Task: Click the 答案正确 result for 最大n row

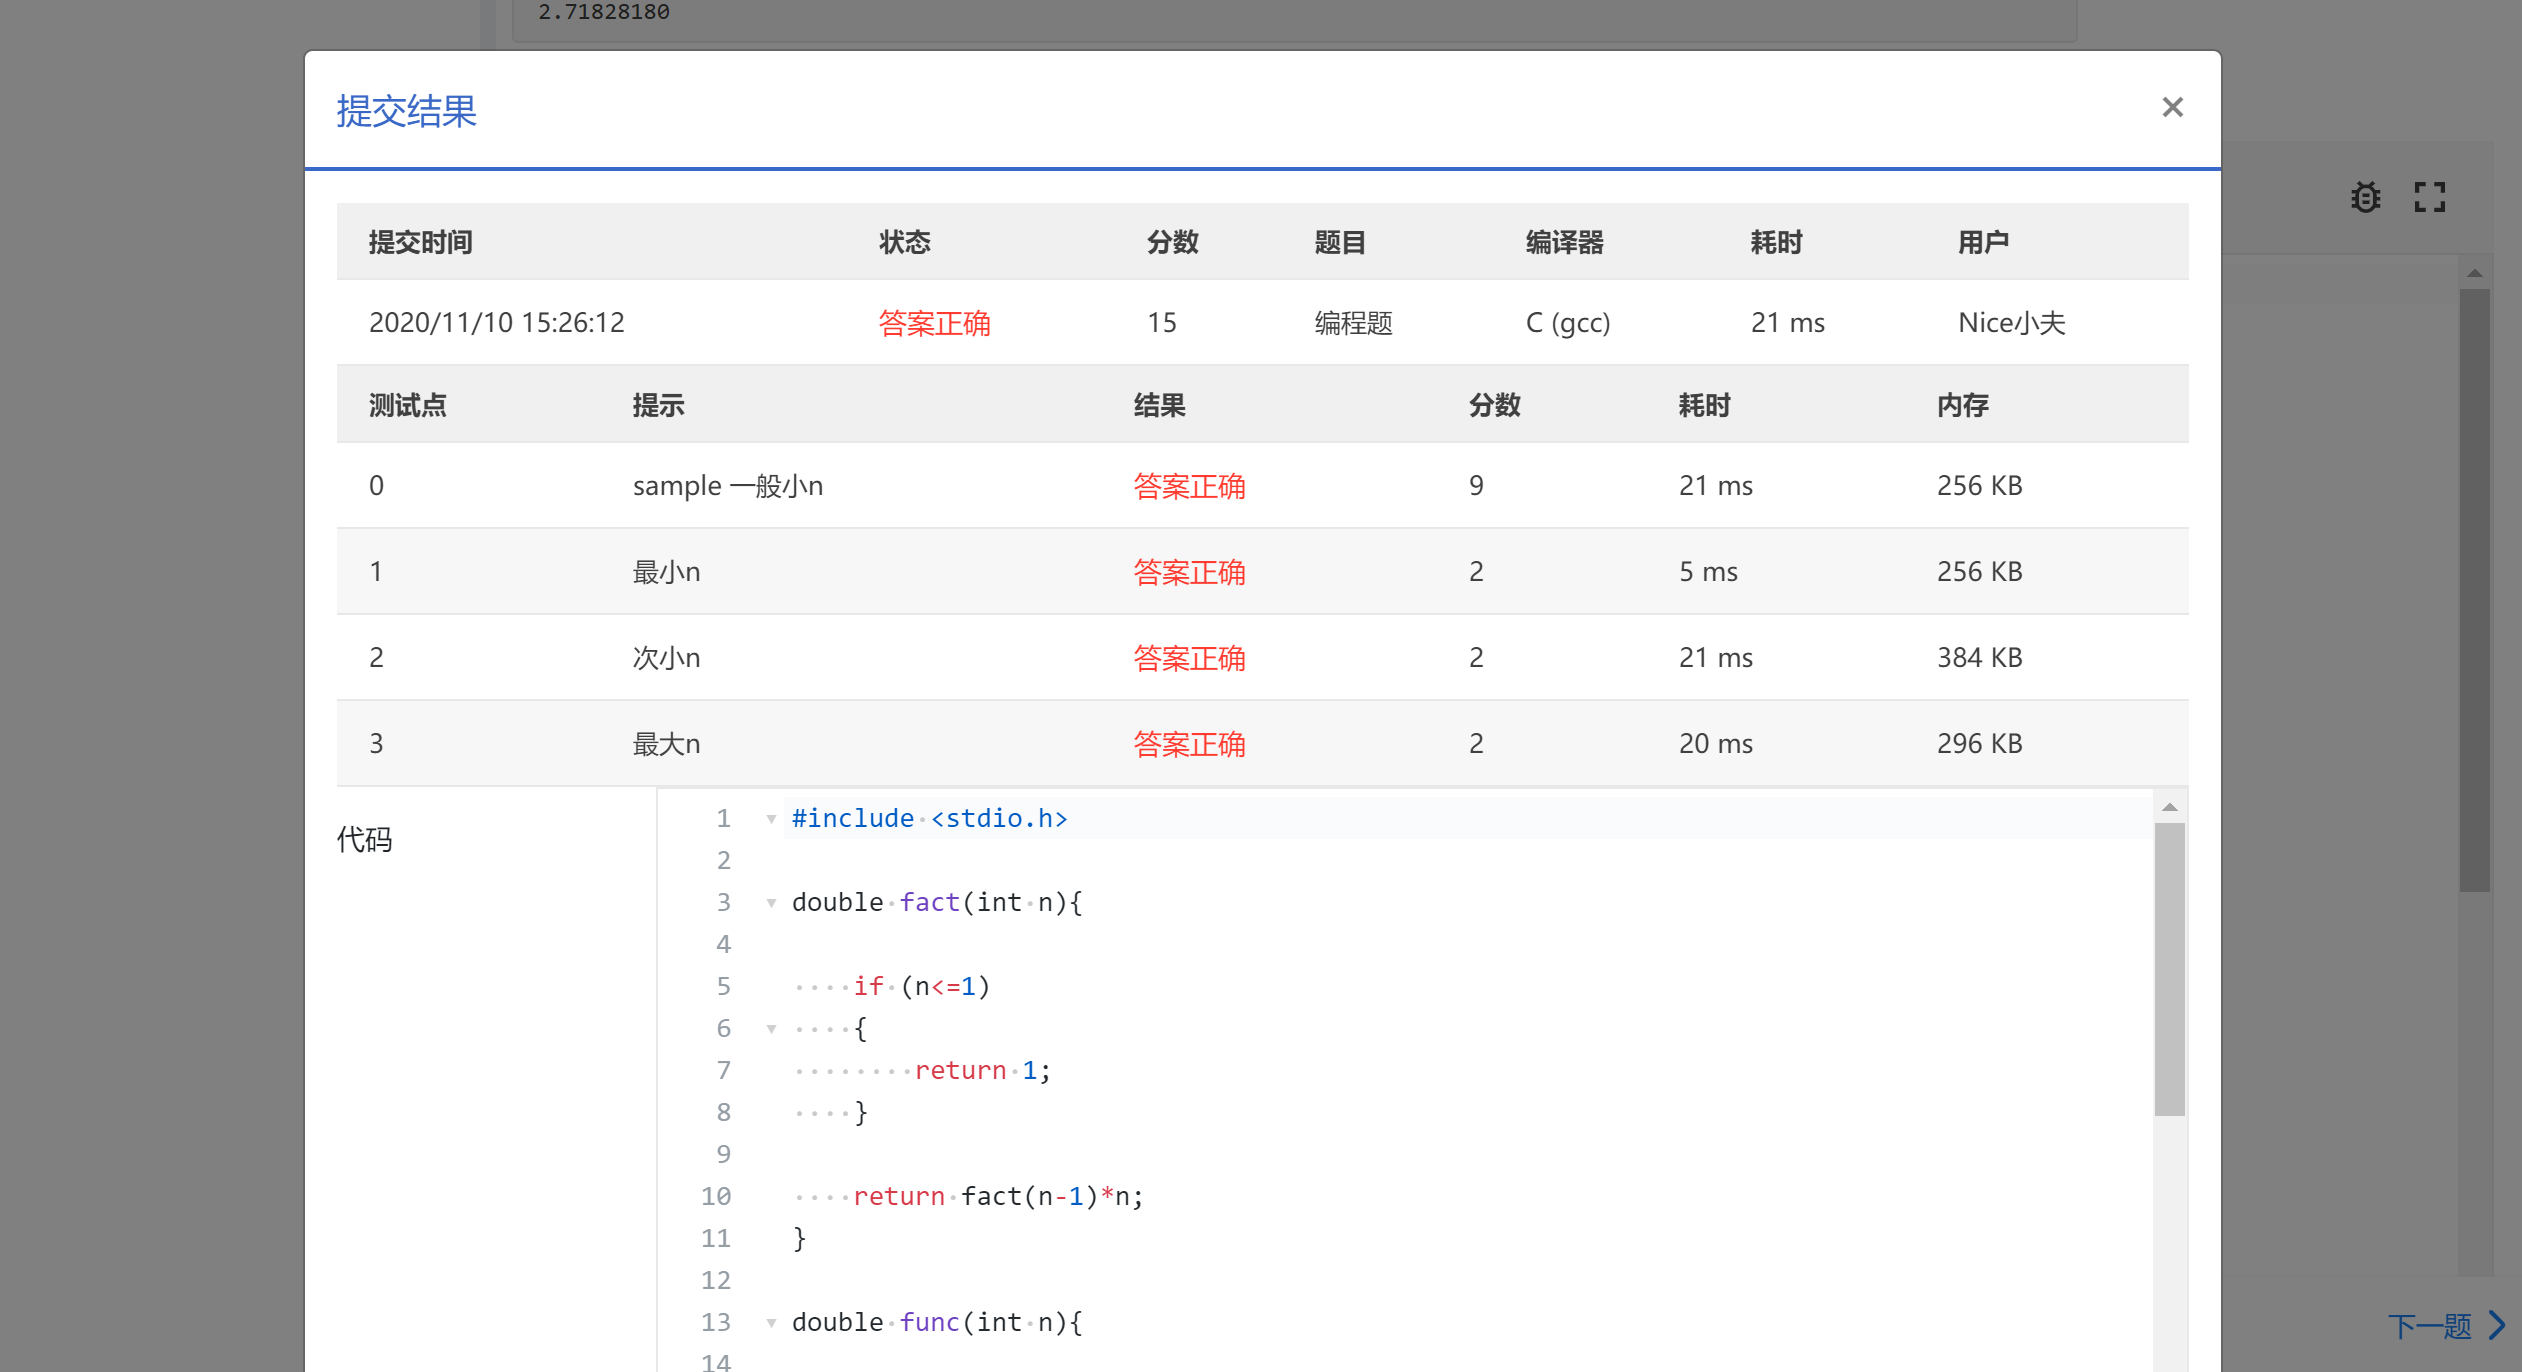Action: [1189, 744]
